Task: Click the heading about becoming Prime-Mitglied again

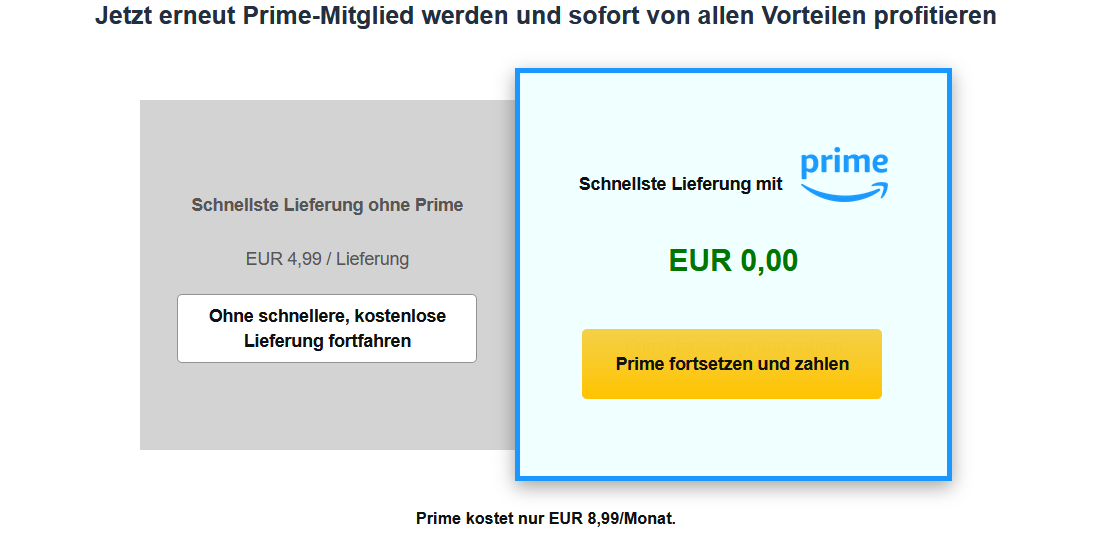Action: pos(546,17)
